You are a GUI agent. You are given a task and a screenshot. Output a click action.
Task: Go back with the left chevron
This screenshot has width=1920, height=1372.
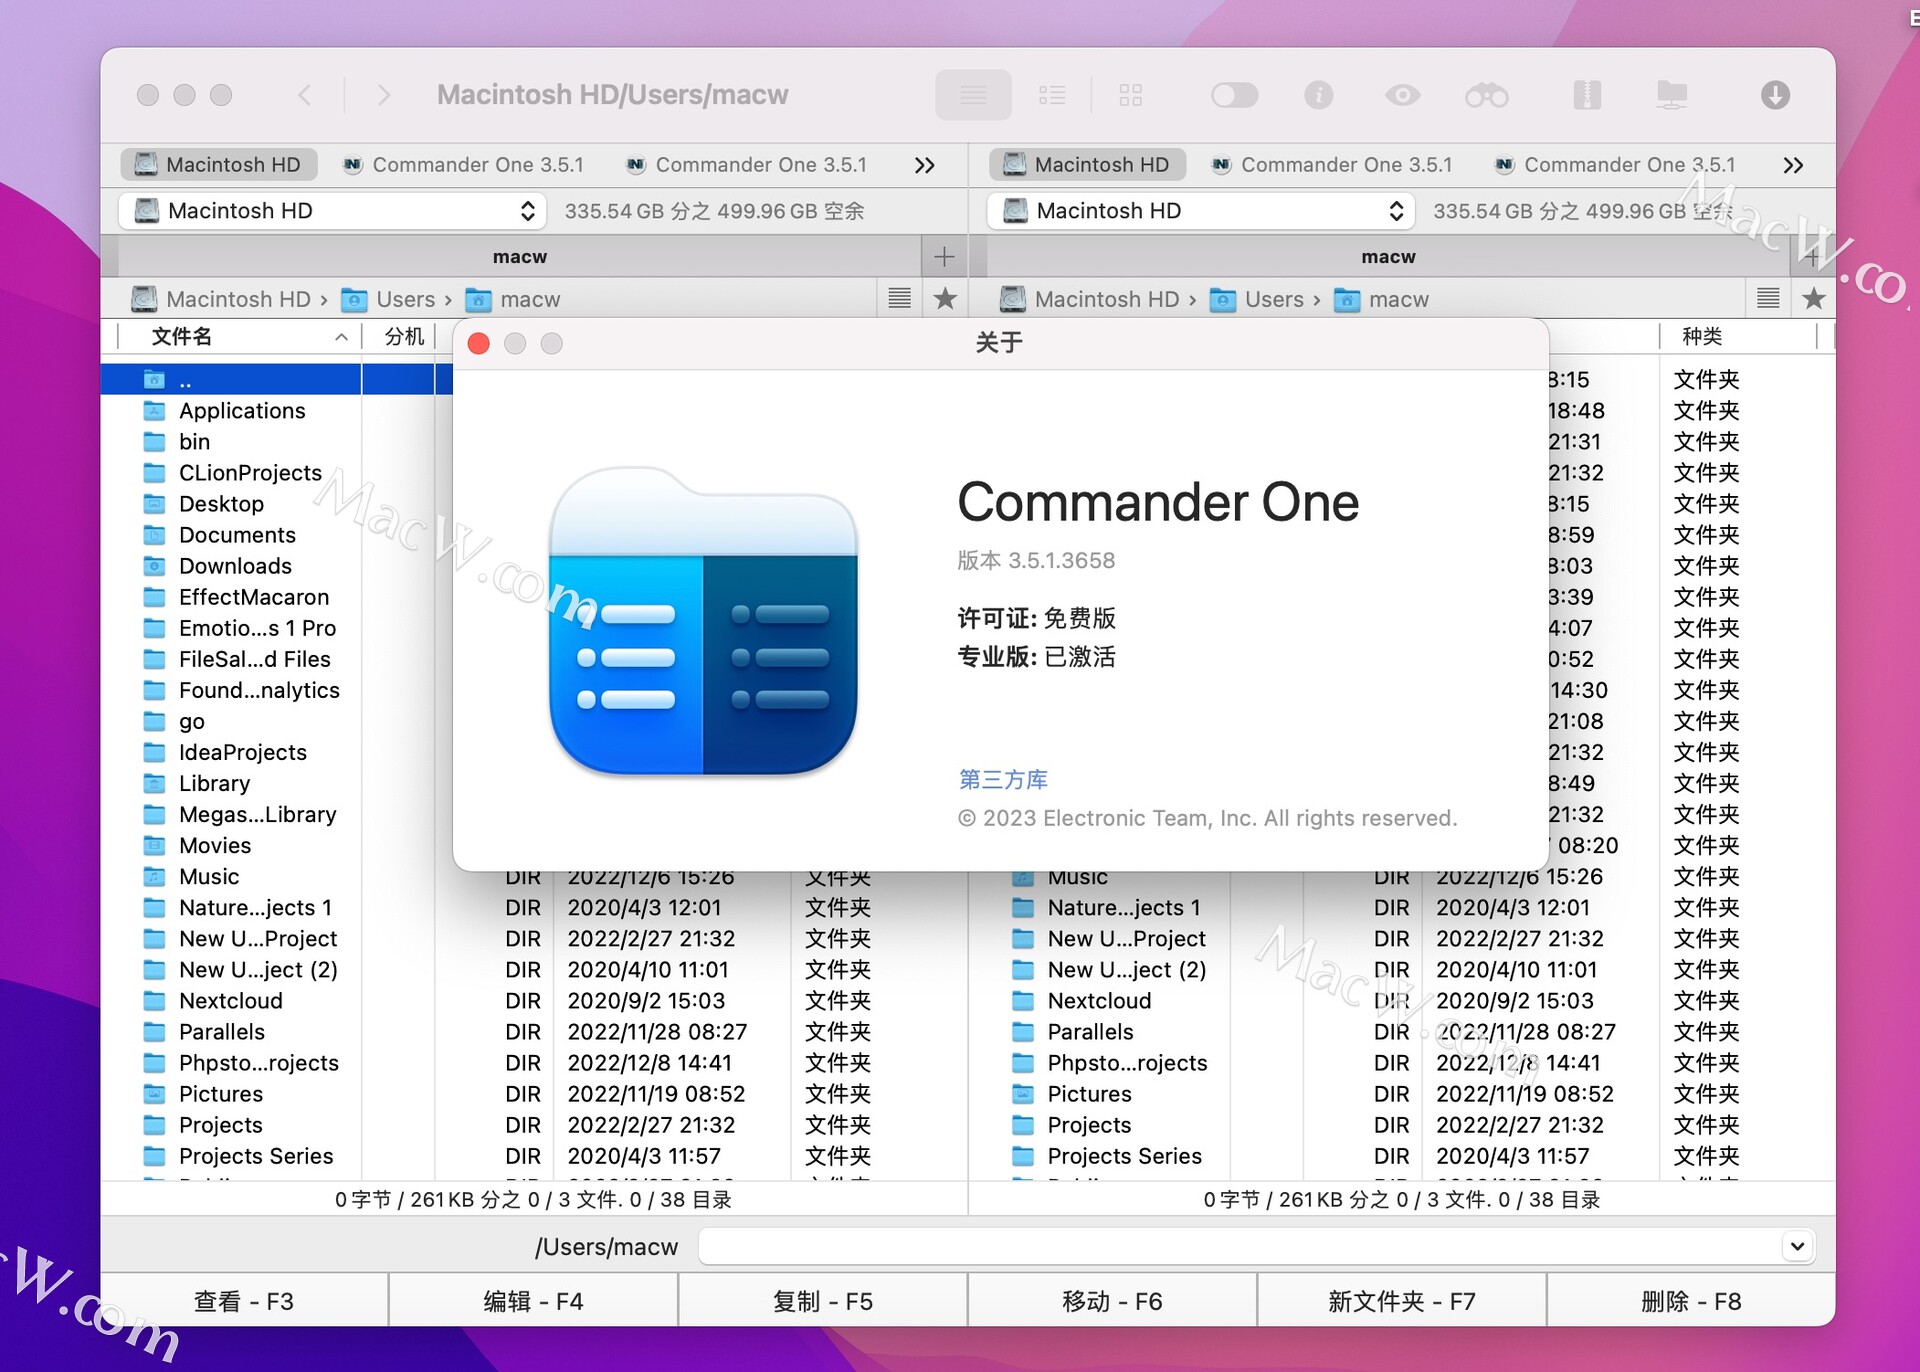[305, 95]
